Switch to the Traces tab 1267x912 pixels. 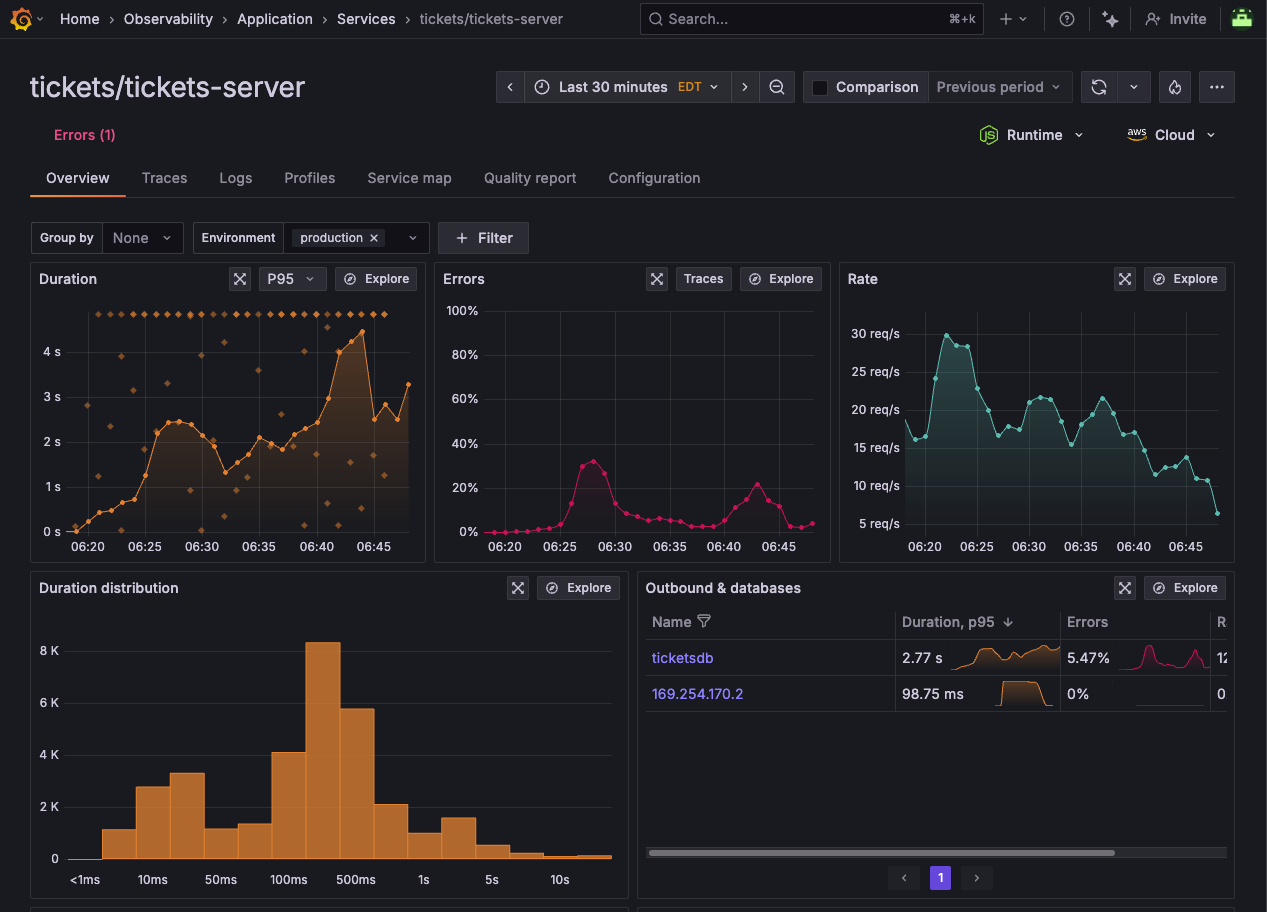(164, 178)
